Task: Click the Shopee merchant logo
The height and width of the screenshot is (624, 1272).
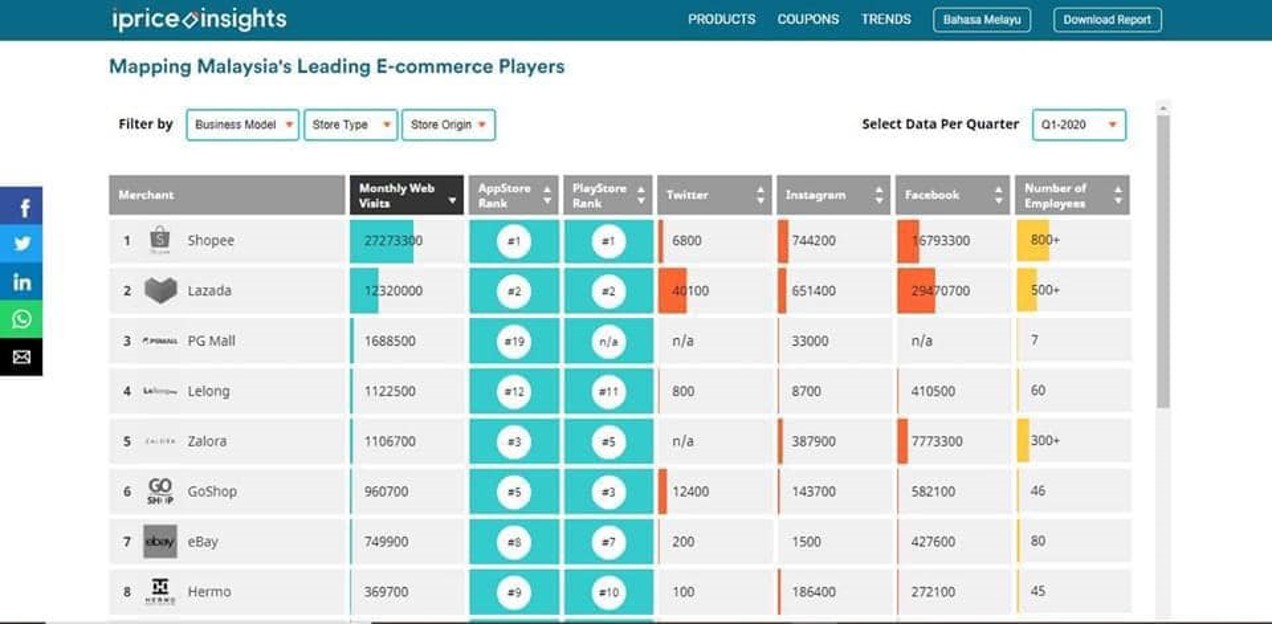Action: (160, 240)
